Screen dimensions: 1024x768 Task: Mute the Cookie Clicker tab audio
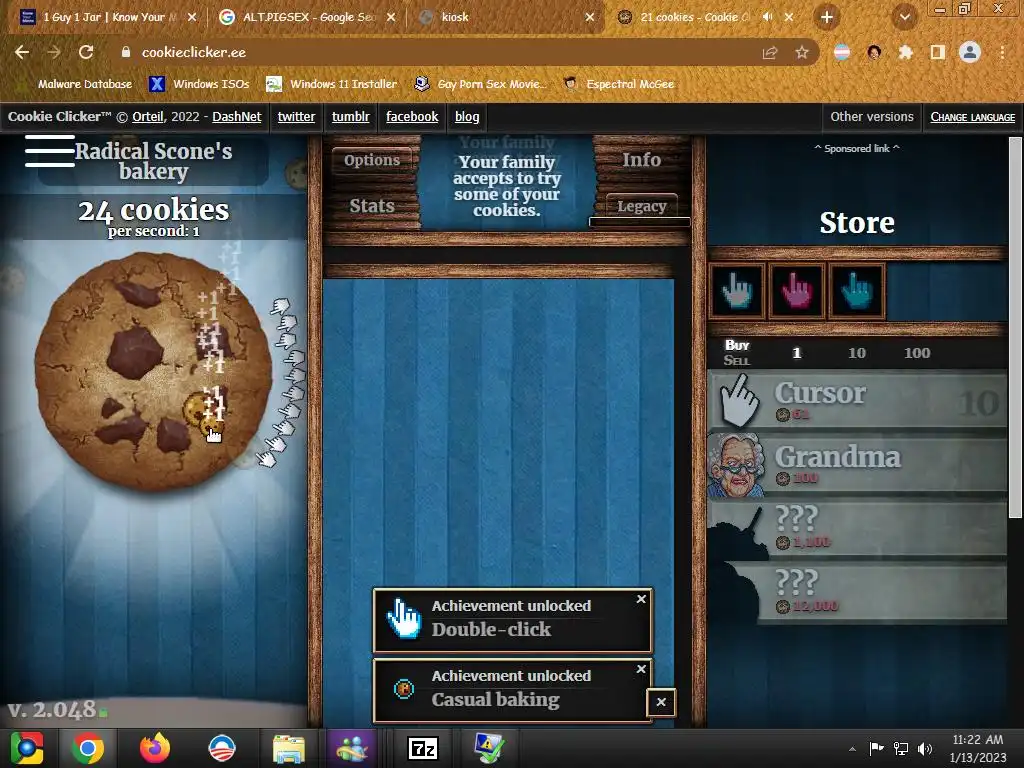pyautogui.click(x=767, y=17)
